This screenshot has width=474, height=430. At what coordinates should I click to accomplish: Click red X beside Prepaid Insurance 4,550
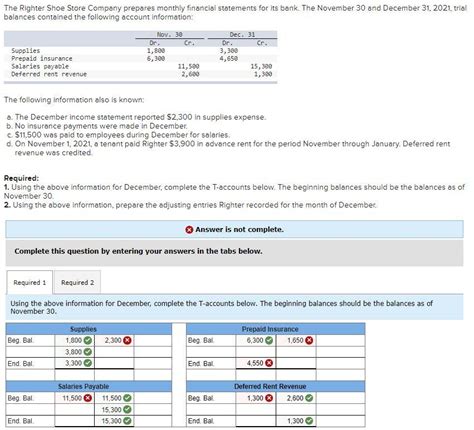[x=269, y=363]
